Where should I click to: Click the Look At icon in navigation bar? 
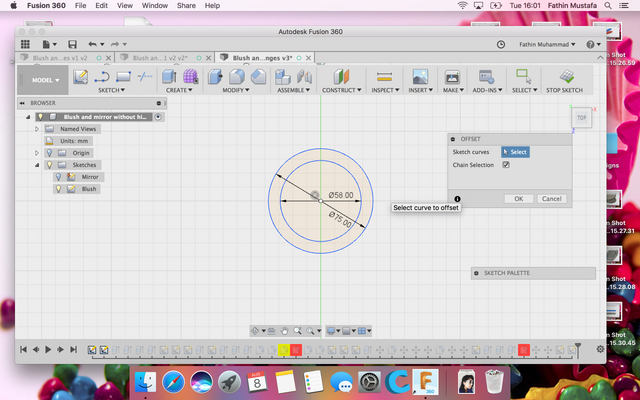click(271, 331)
